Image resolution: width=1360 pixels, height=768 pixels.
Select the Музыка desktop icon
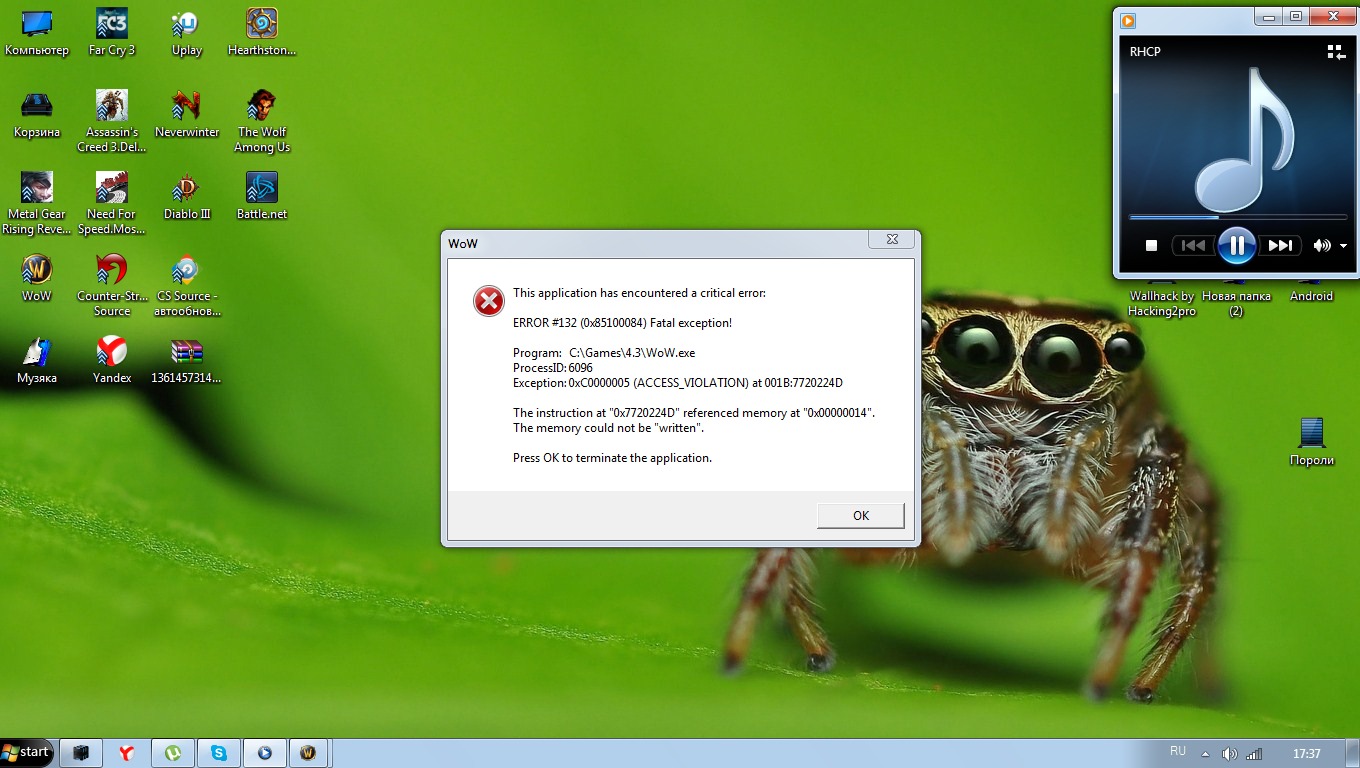pos(37,361)
